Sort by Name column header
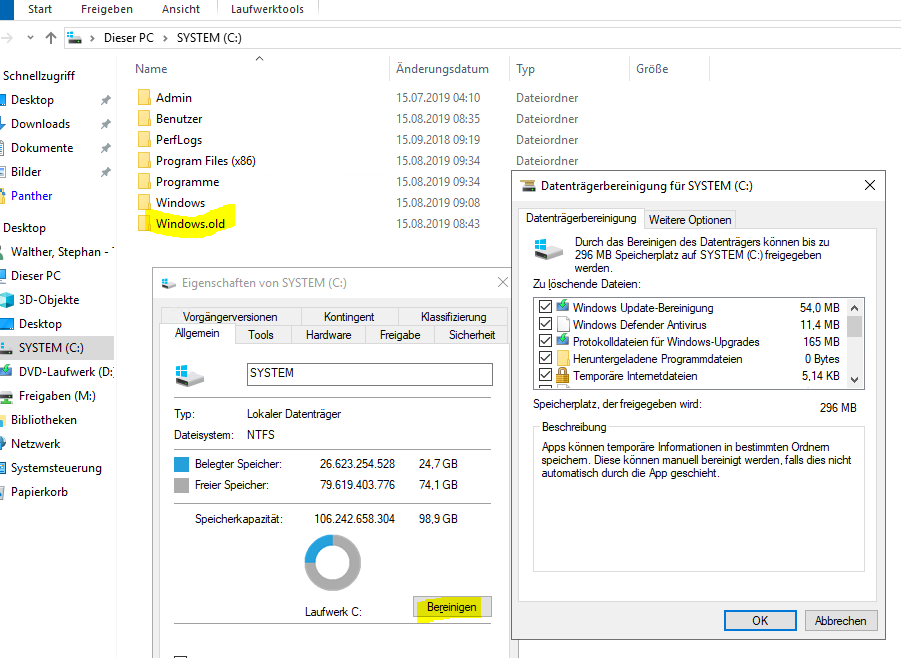 (x=151, y=69)
